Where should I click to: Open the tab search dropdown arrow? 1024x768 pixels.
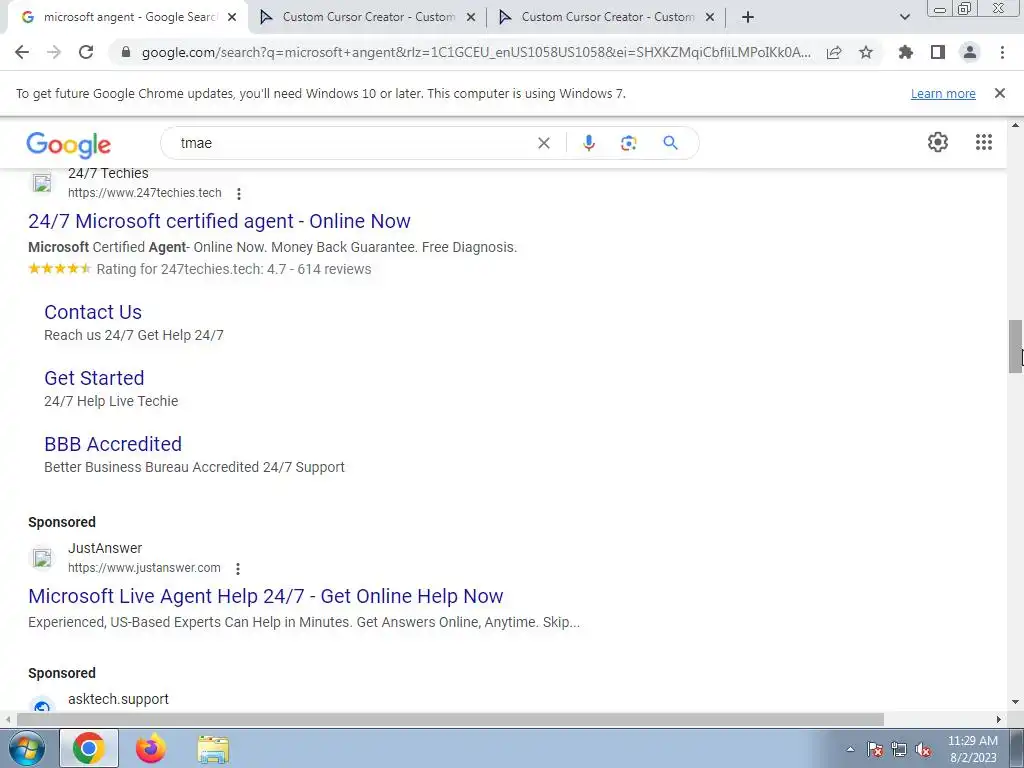pos(904,17)
